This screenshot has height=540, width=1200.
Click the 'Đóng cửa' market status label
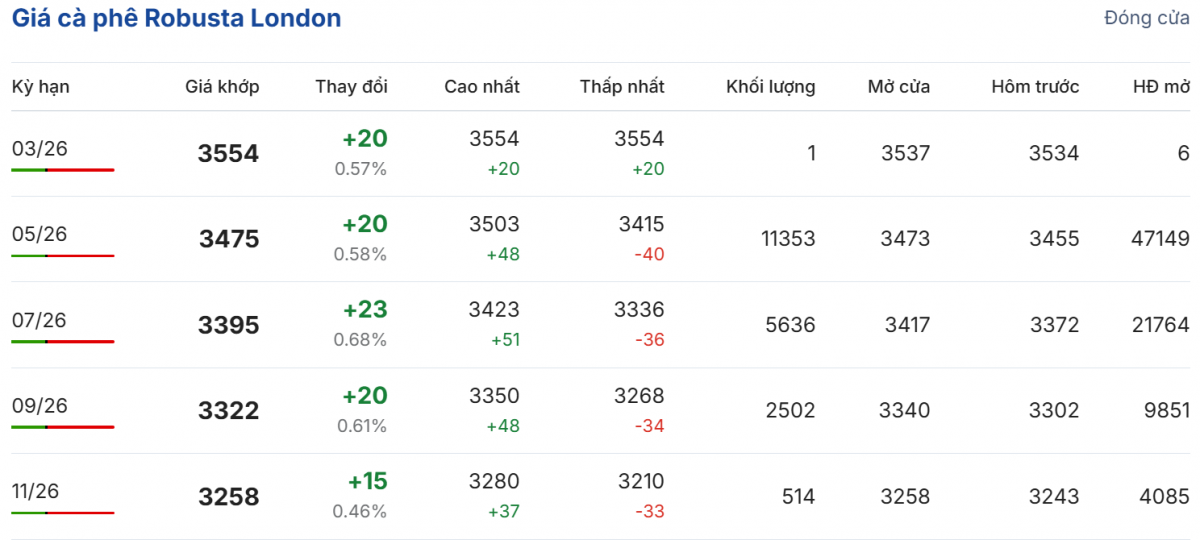point(1146,18)
